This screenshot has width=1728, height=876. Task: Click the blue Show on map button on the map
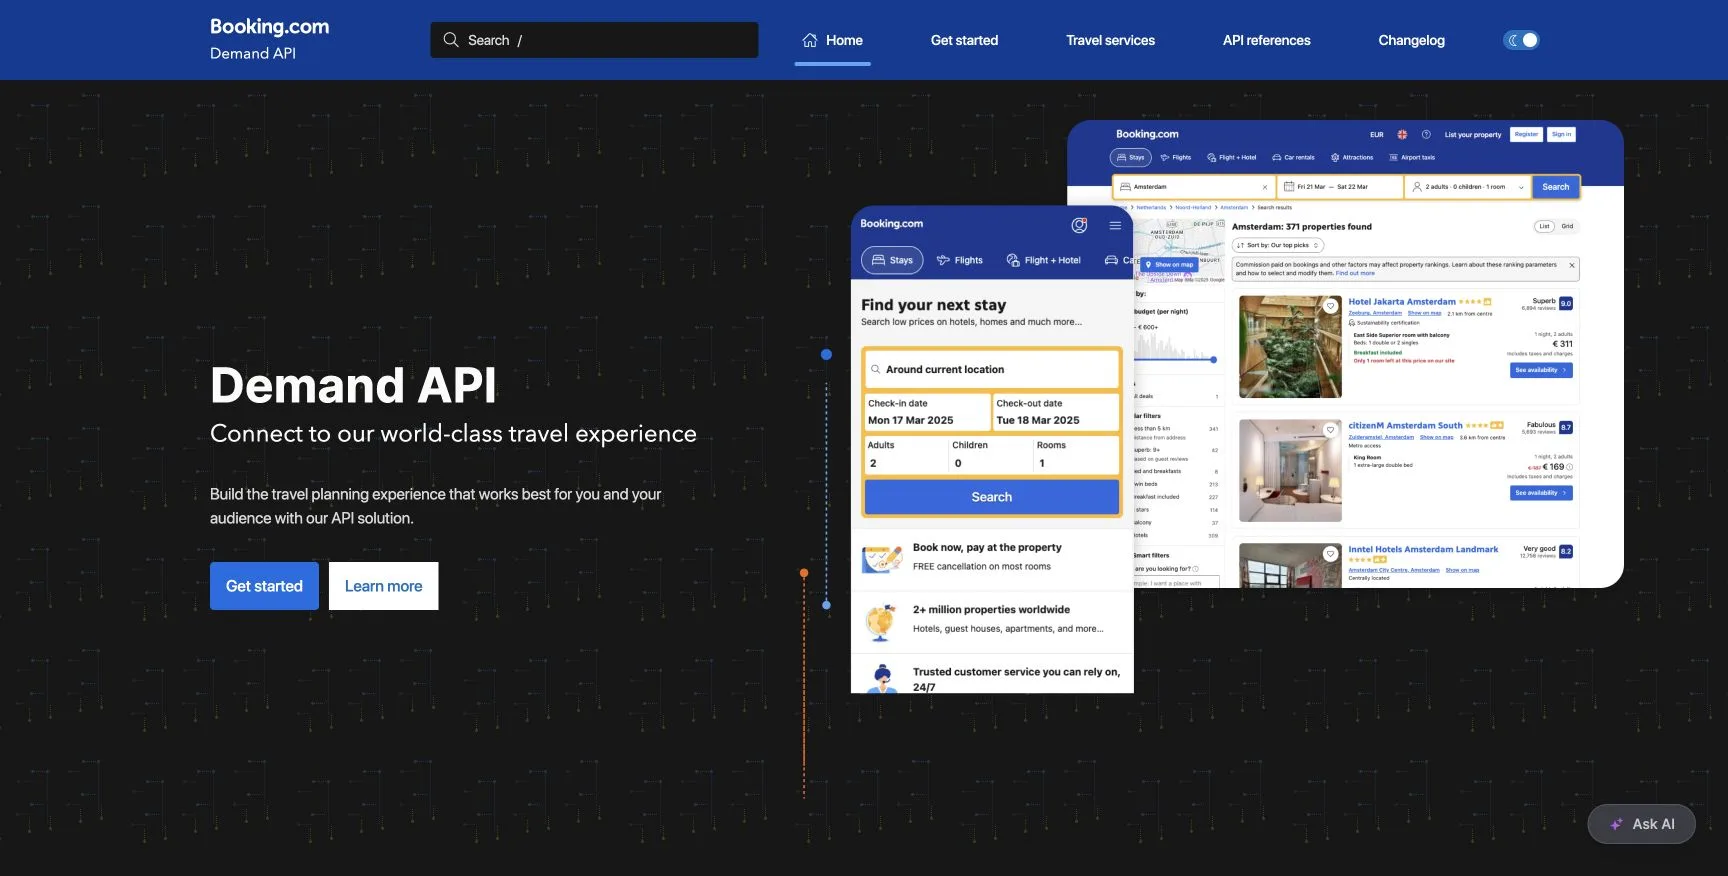tap(1170, 265)
